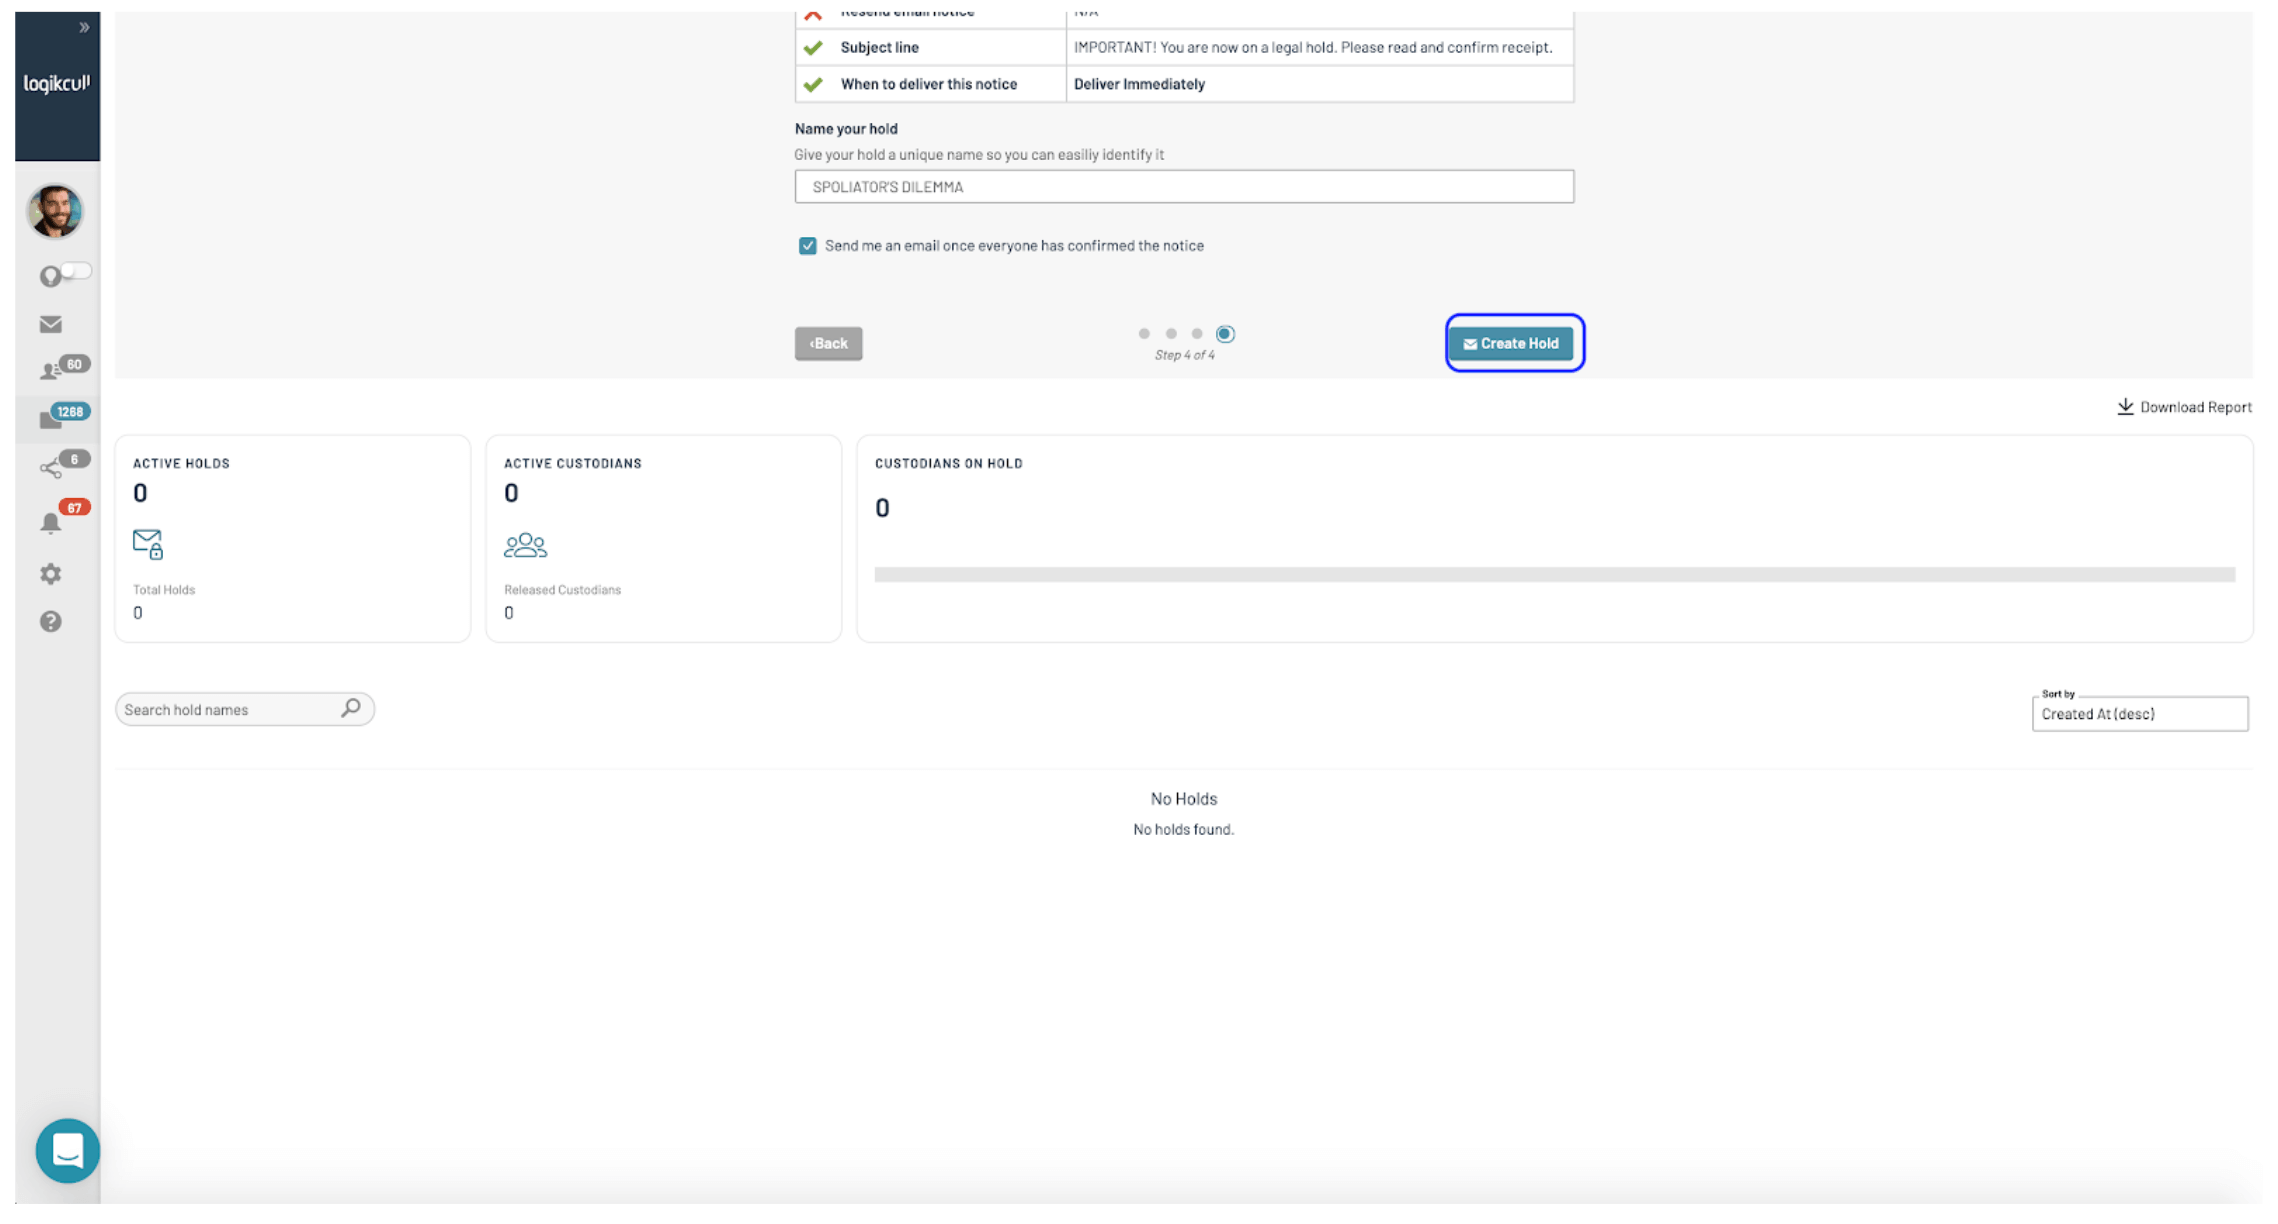This screenshot has height=1224, width=2278.
Task: Uncheck the email-me-once-confirmed checkbox
Action: tap(807, 246)
